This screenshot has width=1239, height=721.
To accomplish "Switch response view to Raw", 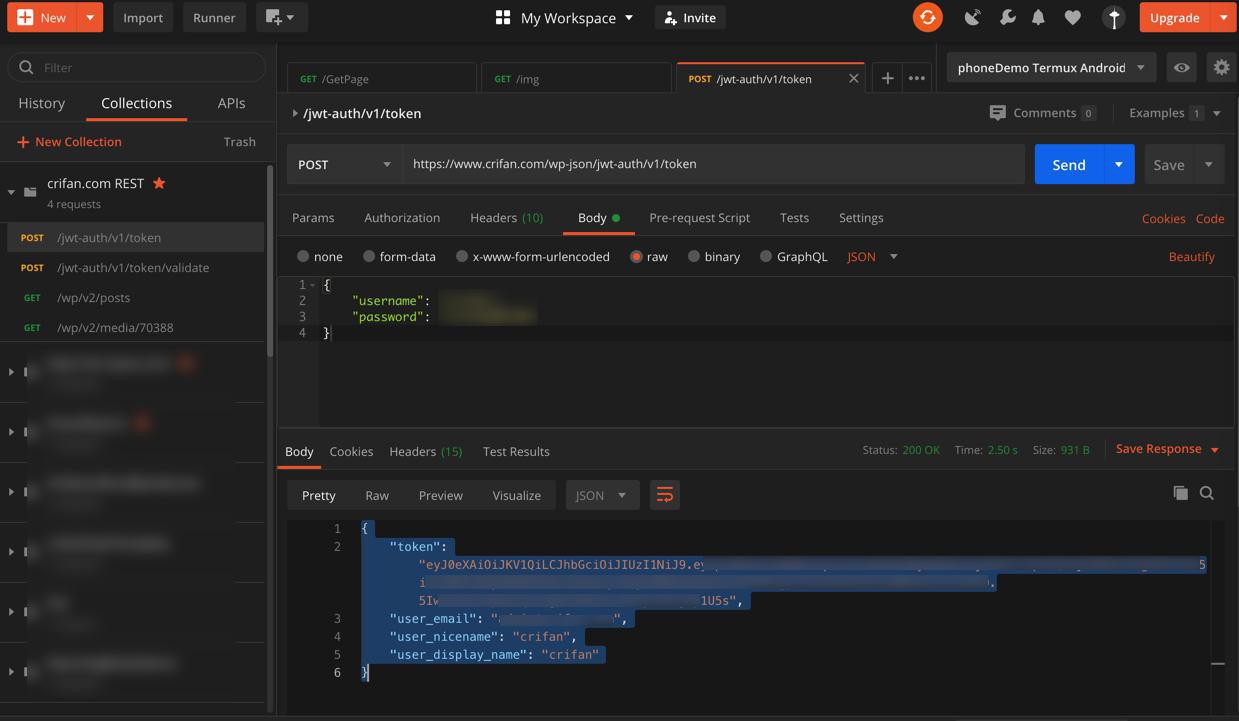I will pyautogui.click(x=377, y=495).
